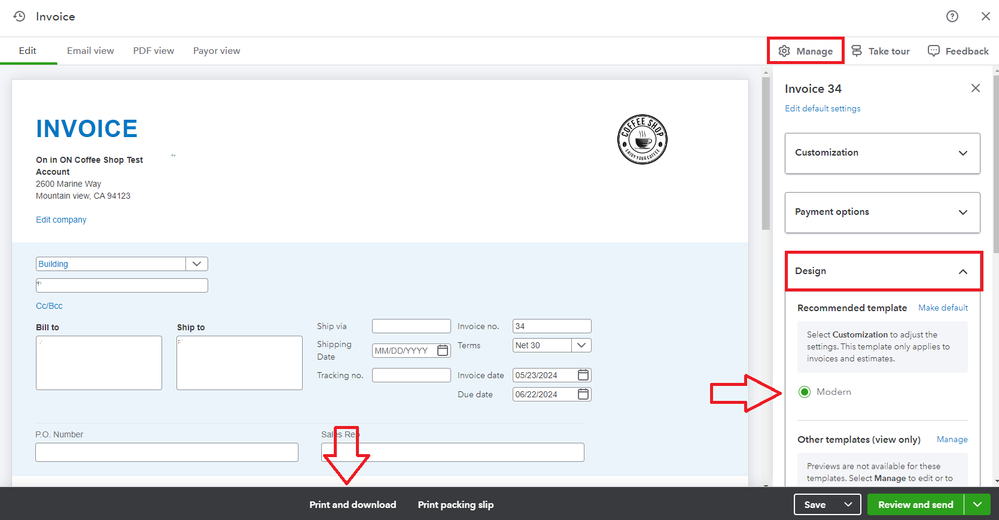The width and height of the screenshot is (999, 520).
Task: Click the Make default link
Action: pos(943,308)
